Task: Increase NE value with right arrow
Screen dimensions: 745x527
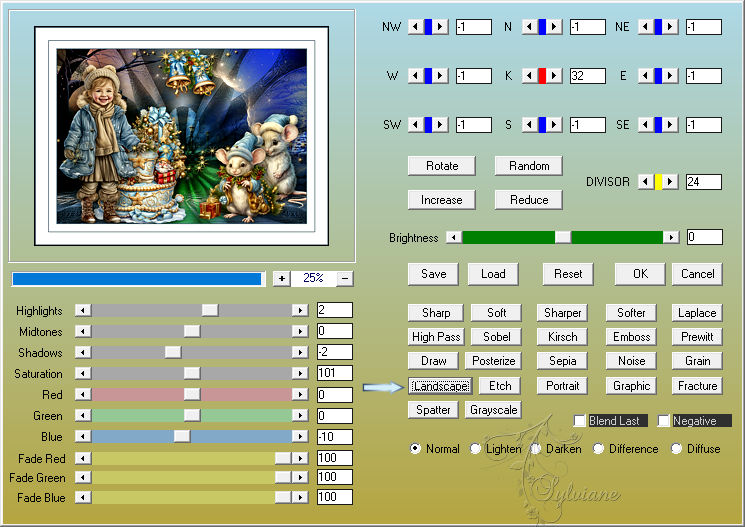Action: point(670,27)
